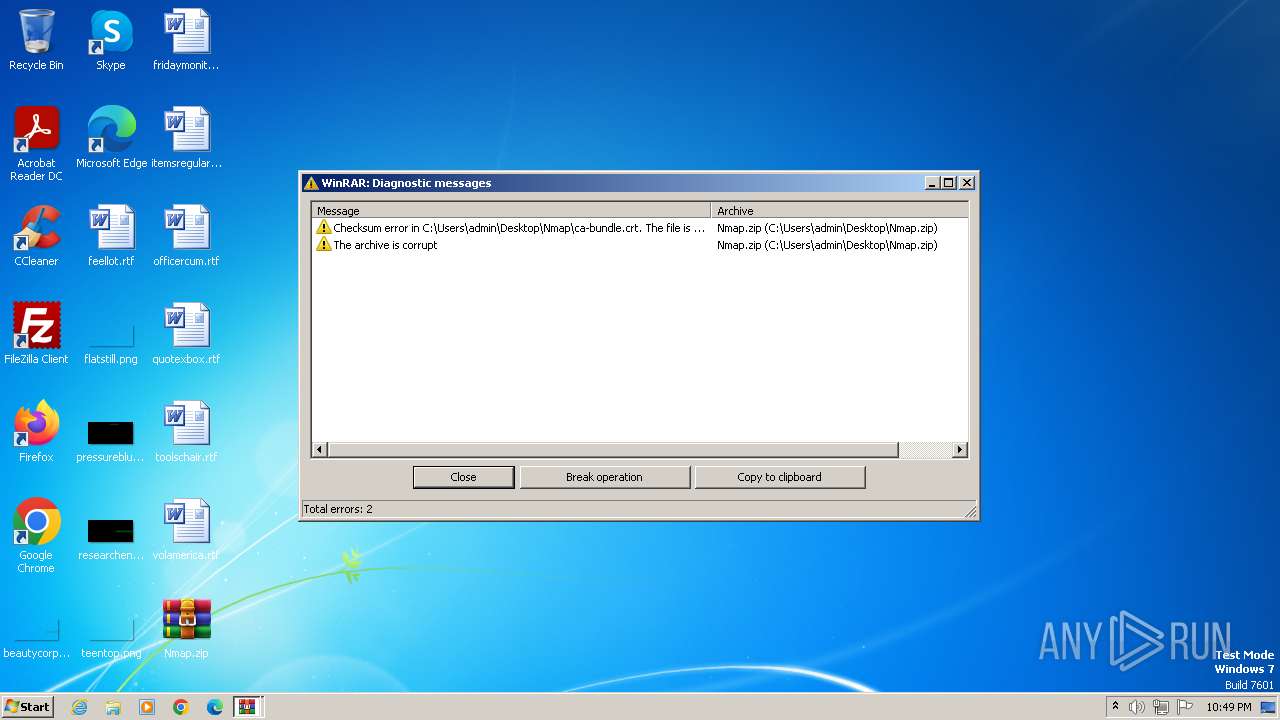Launch the Microsoft Edge desktop shortcut
Viewport: 1280px width, 720px height.
click(111, 138)
